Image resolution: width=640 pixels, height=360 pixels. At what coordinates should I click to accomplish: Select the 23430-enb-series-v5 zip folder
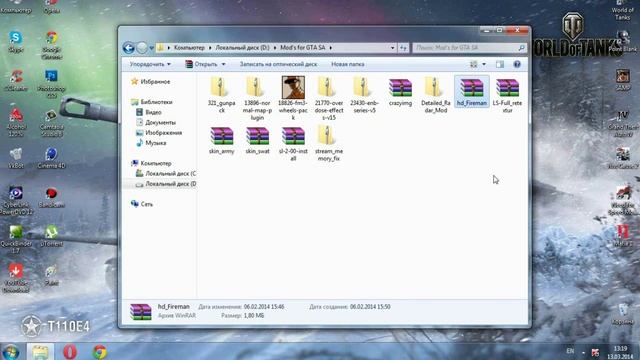(364, 95)
